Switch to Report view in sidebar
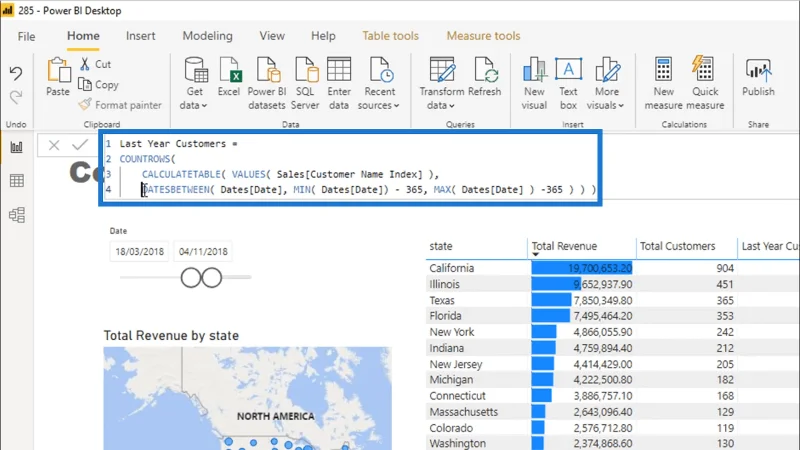This screenshot has height=450, width=800. tap(16, 147)
